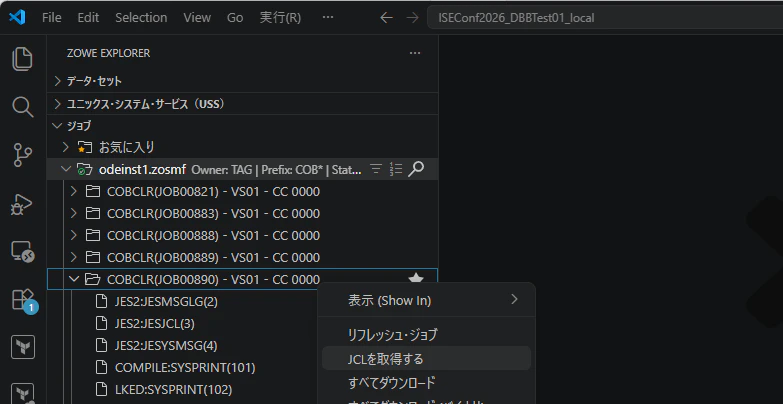The width and height of the screenshot is (783, 404).
Task: Click the search magnifier icon on odeinst1.zosmf
Action: [416, 169]
